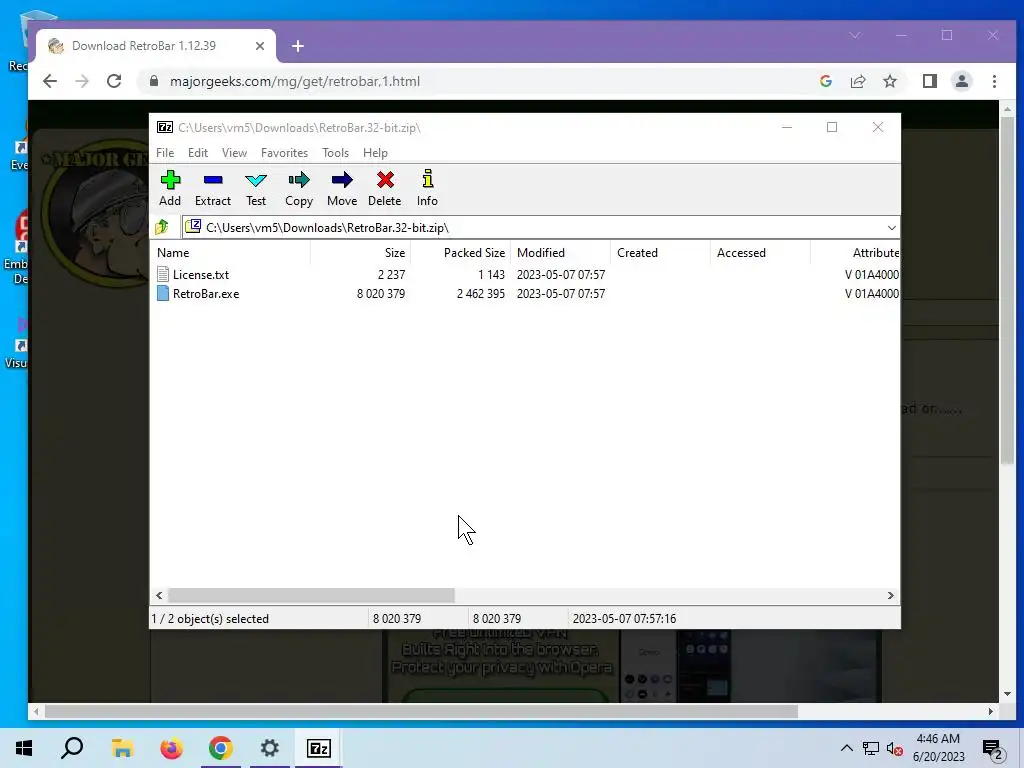This screenshot has height=768, width=1024.
Task: Click 7-Zip scrollbar right arrow
Action: pos(891,595)
